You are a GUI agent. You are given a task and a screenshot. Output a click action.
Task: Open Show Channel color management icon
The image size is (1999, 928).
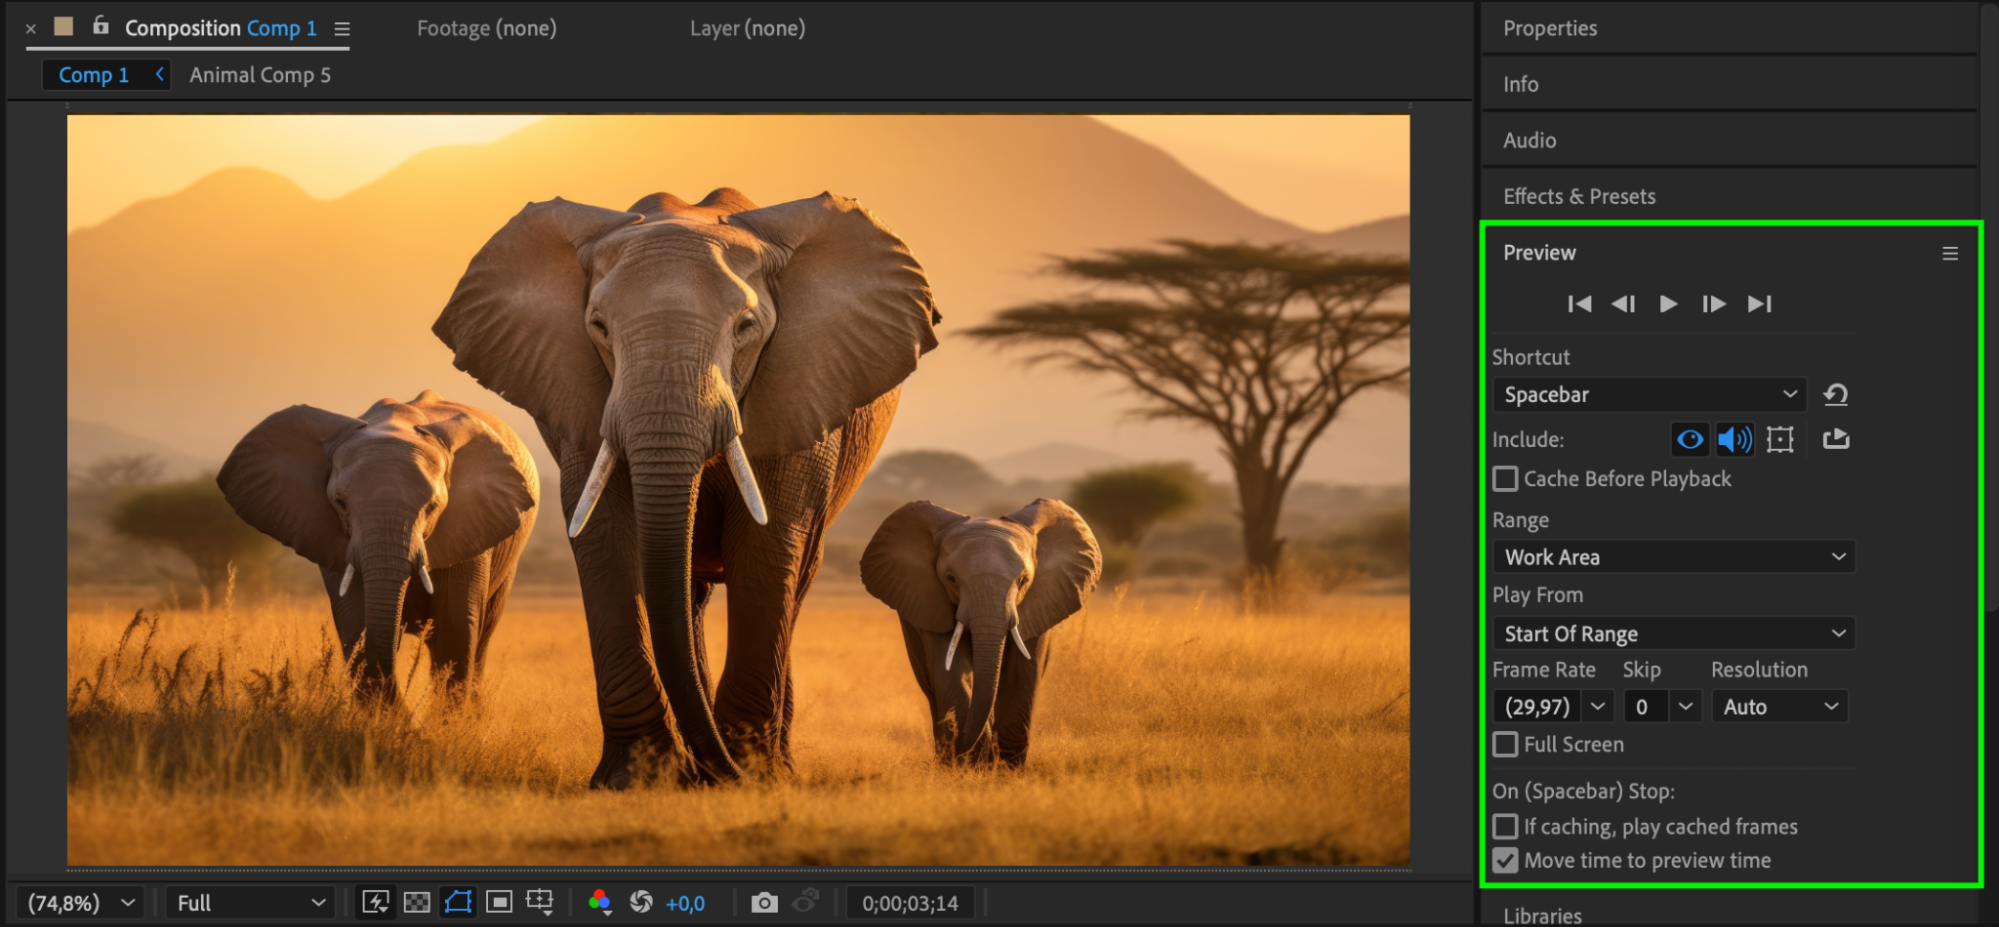point(599,902)
